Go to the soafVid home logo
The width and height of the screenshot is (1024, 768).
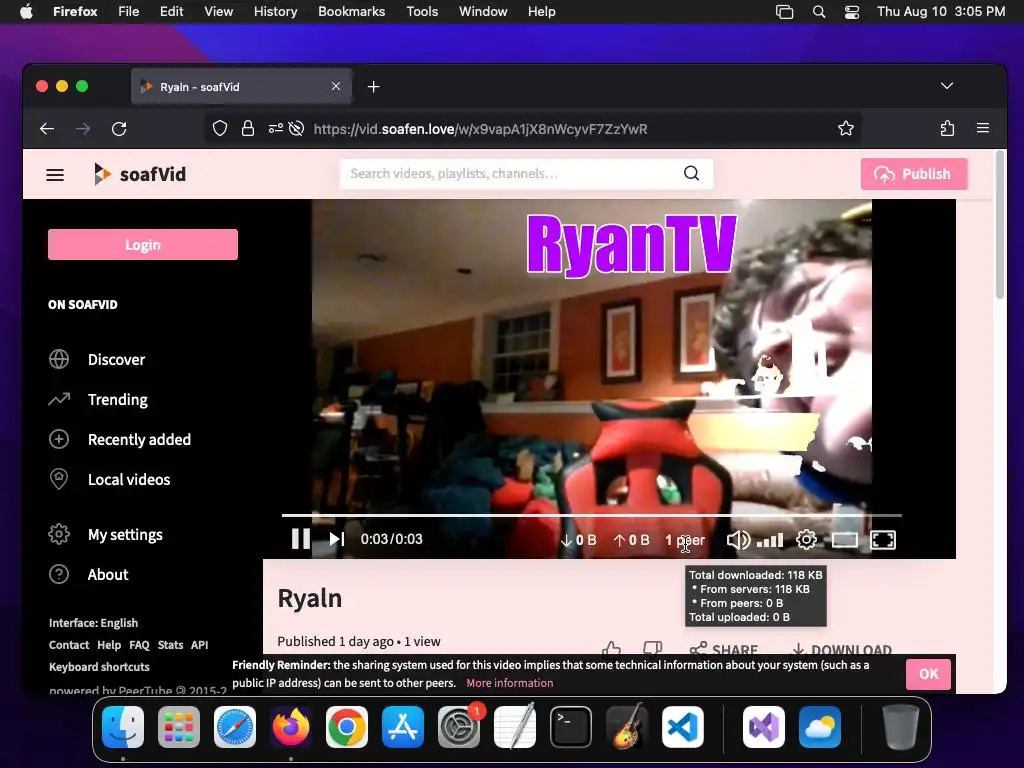coord(140,174)
